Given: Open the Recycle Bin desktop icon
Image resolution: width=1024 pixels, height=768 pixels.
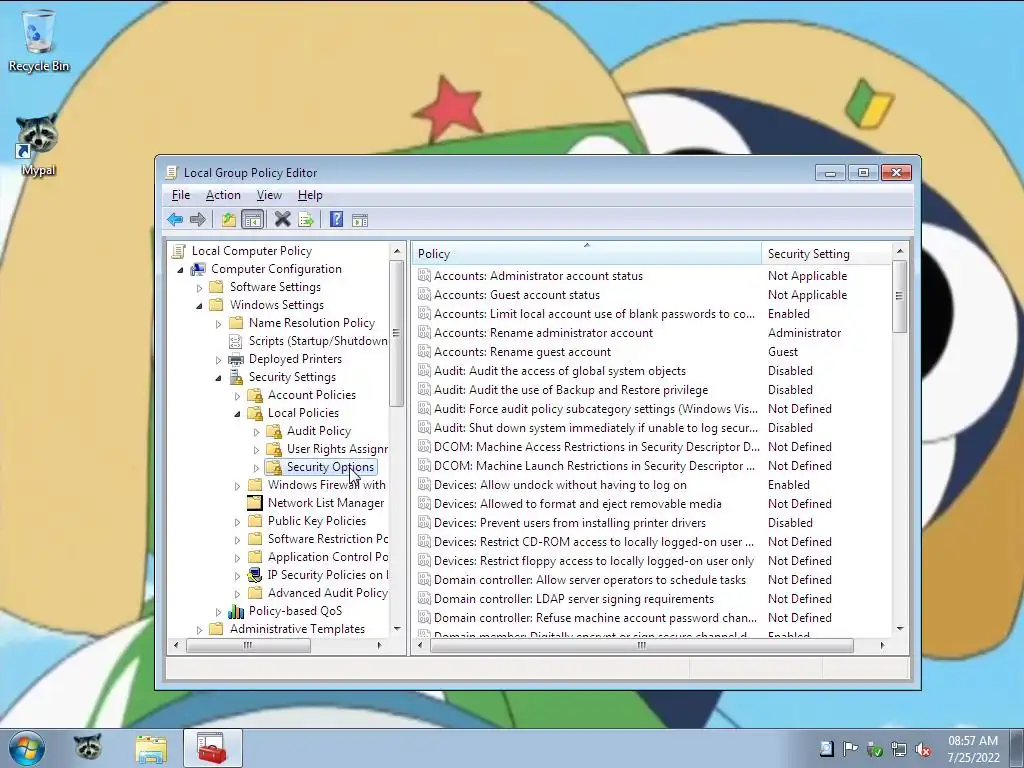Looking at the screenshot, I should [39, 40].
